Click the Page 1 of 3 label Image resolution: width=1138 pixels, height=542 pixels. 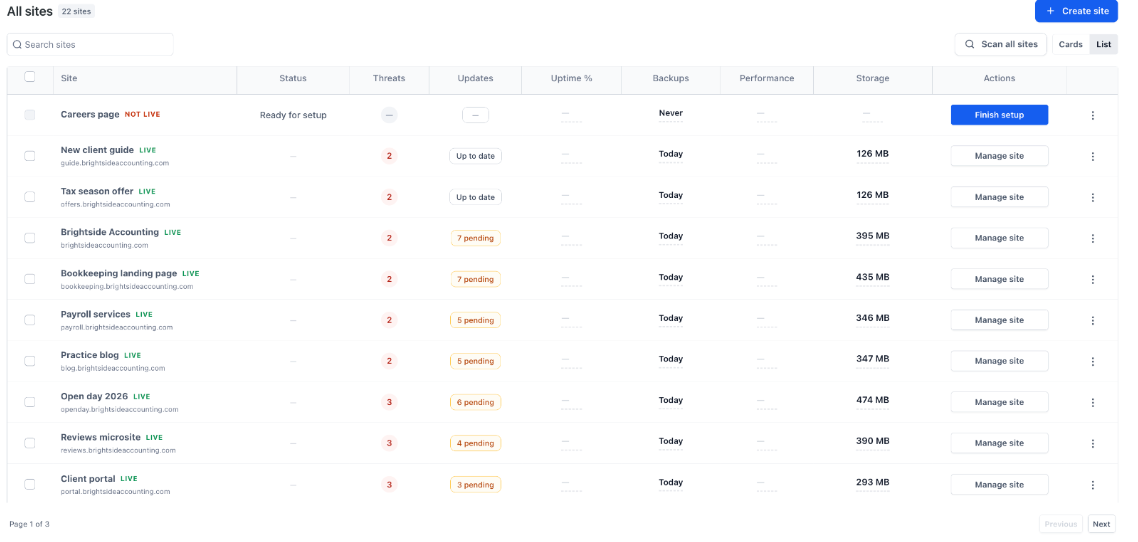29,524
